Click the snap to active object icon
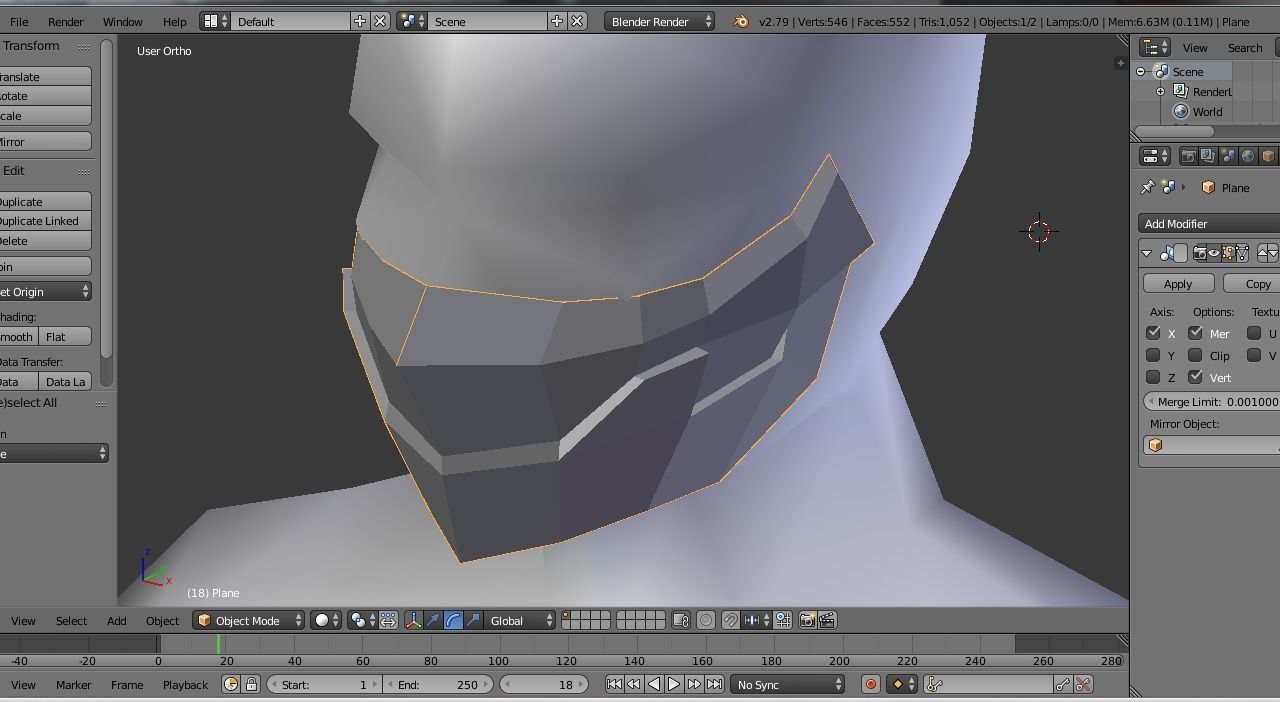Viewport: 1280px width, 702px height. tap(783, 621)
